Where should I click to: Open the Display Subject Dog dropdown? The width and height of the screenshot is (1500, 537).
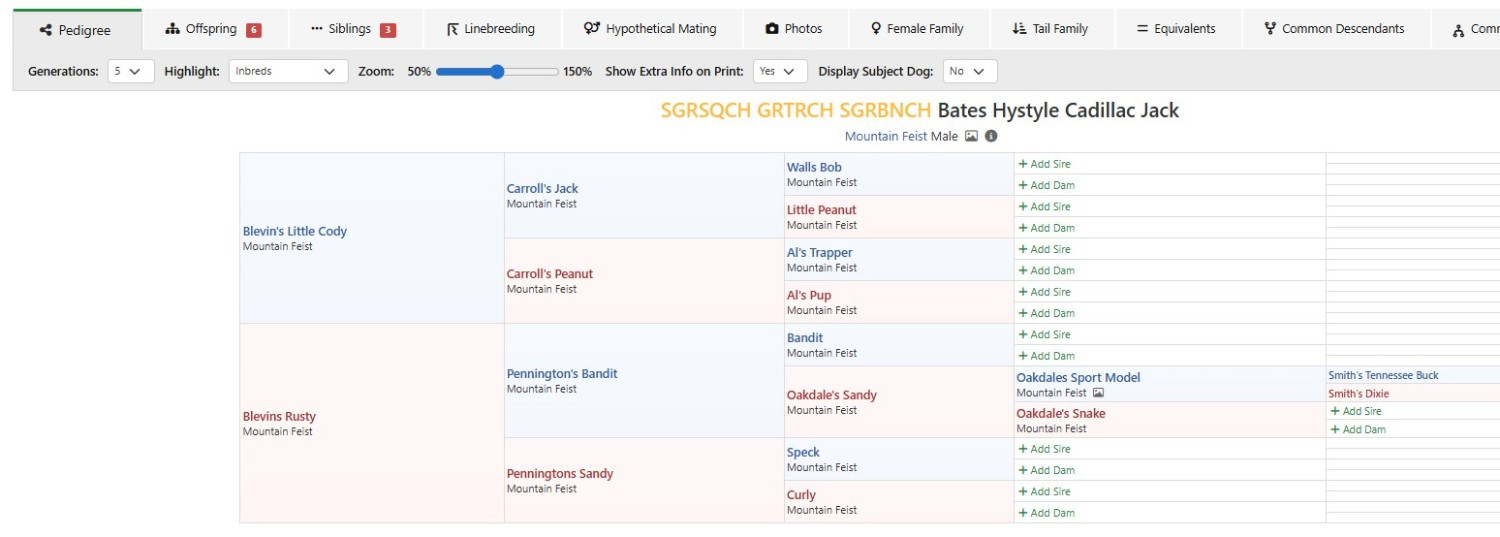point(969,72)
